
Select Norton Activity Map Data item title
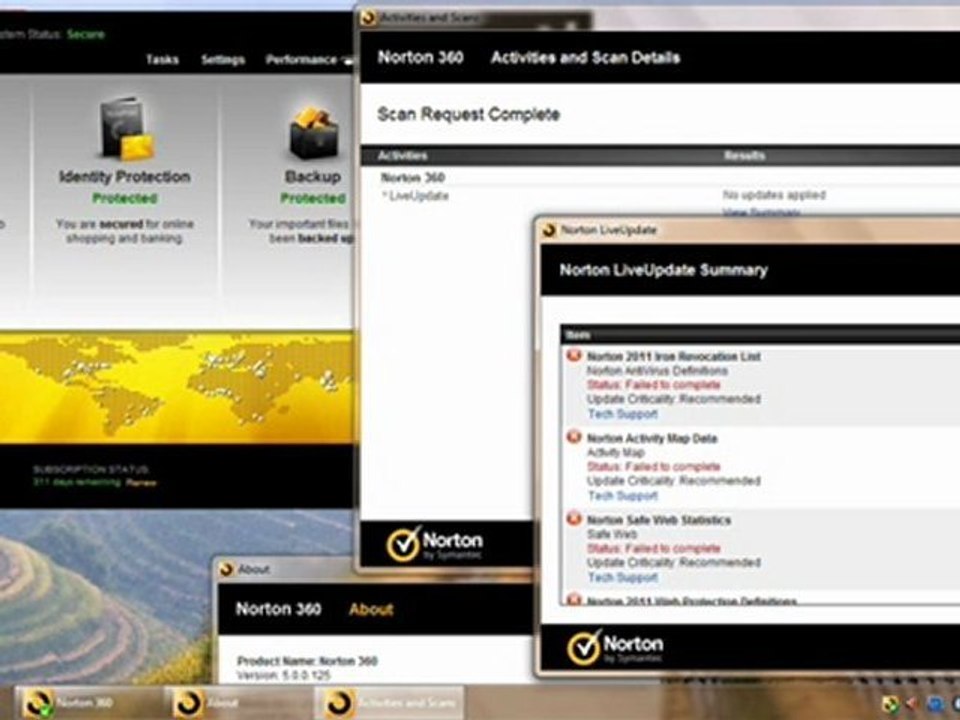tap(651, 438)
